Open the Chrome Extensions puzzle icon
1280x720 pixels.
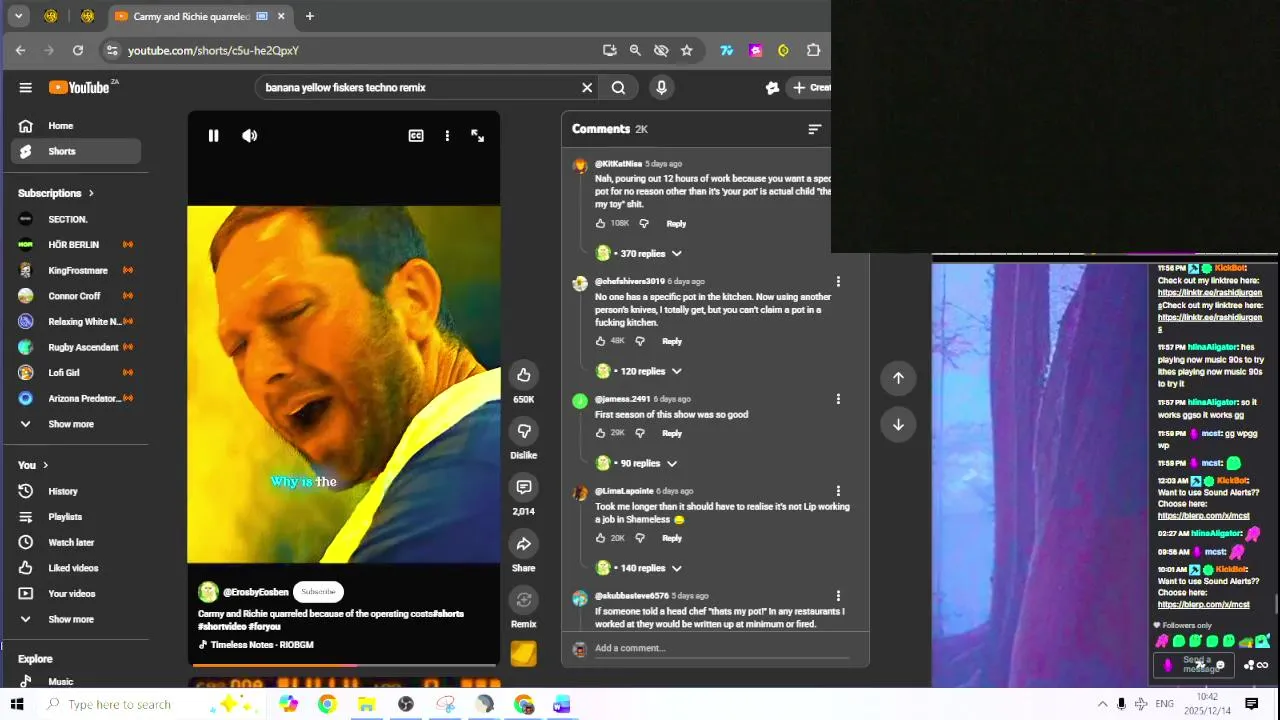813,51
